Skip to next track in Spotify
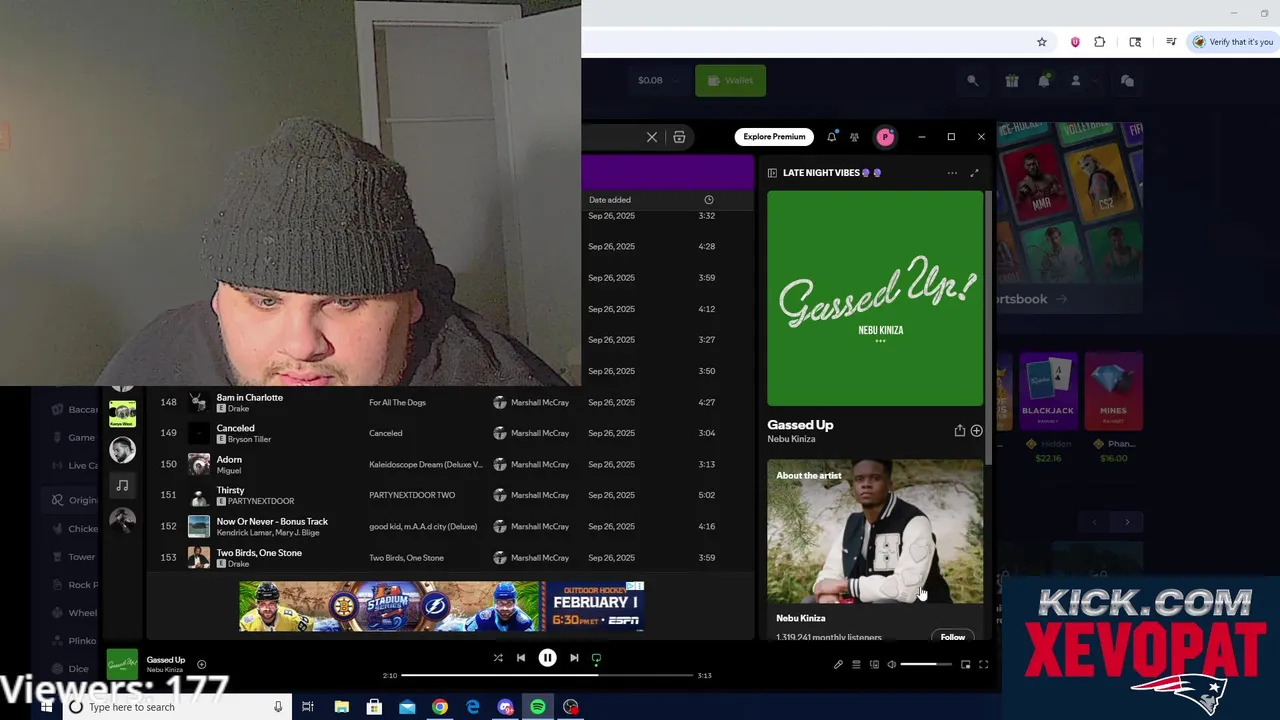Image resolution: width=1280 pixels, height=720 pixels. coord(574,658)
